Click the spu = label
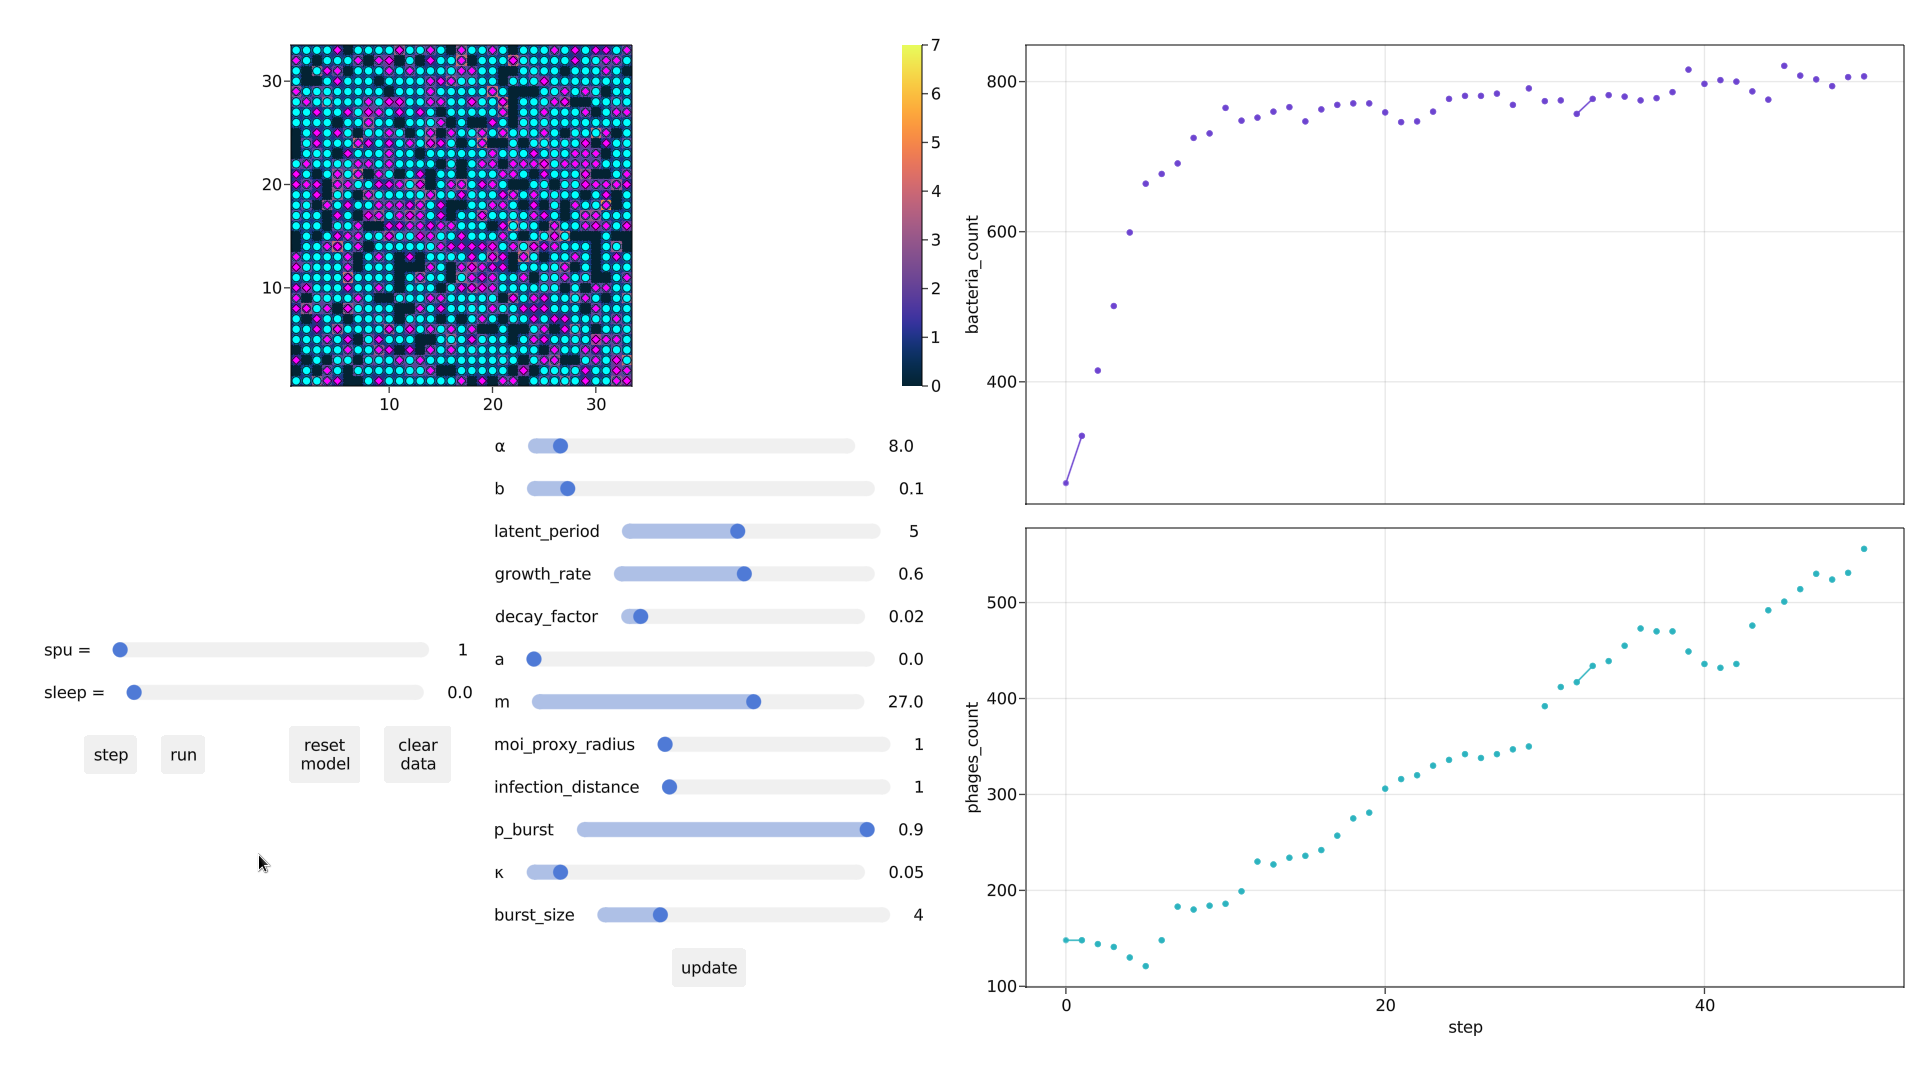This screenshot has width=1920, height=1080. 67,650
